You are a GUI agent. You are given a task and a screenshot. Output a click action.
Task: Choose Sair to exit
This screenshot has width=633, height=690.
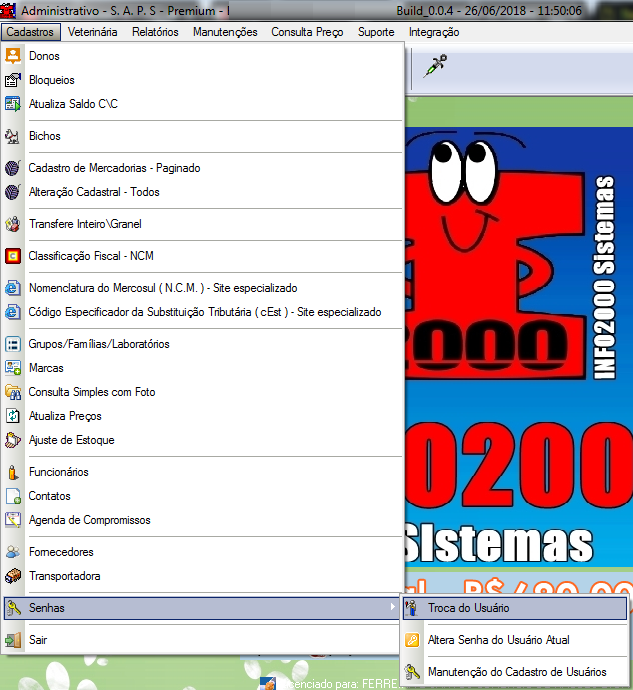pyautogui.click(x=203, y=640)
